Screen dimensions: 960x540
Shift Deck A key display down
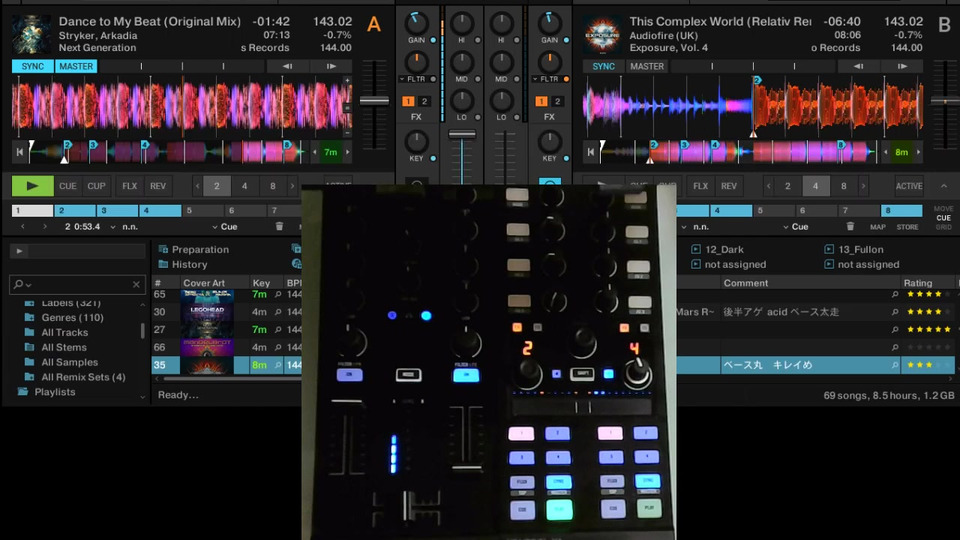click(x=315, y=152)
